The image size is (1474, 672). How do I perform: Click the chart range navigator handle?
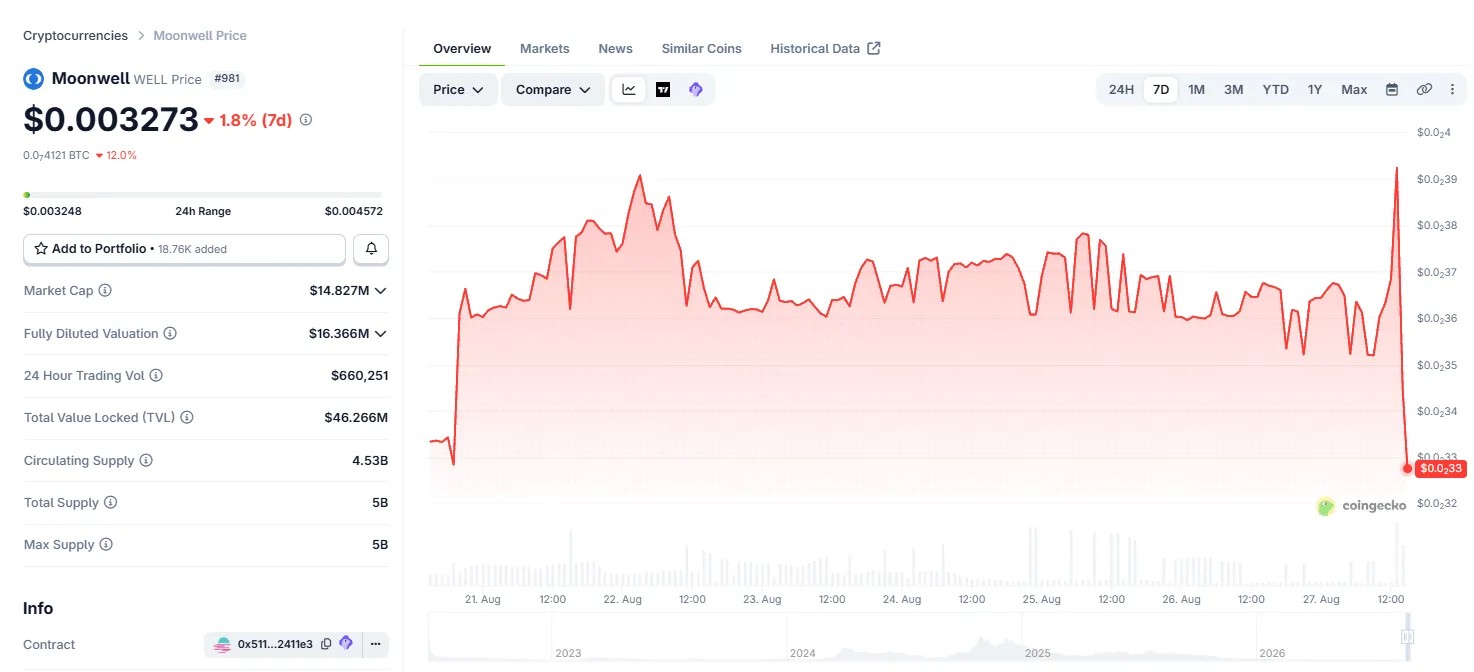tap(1407, 637)
